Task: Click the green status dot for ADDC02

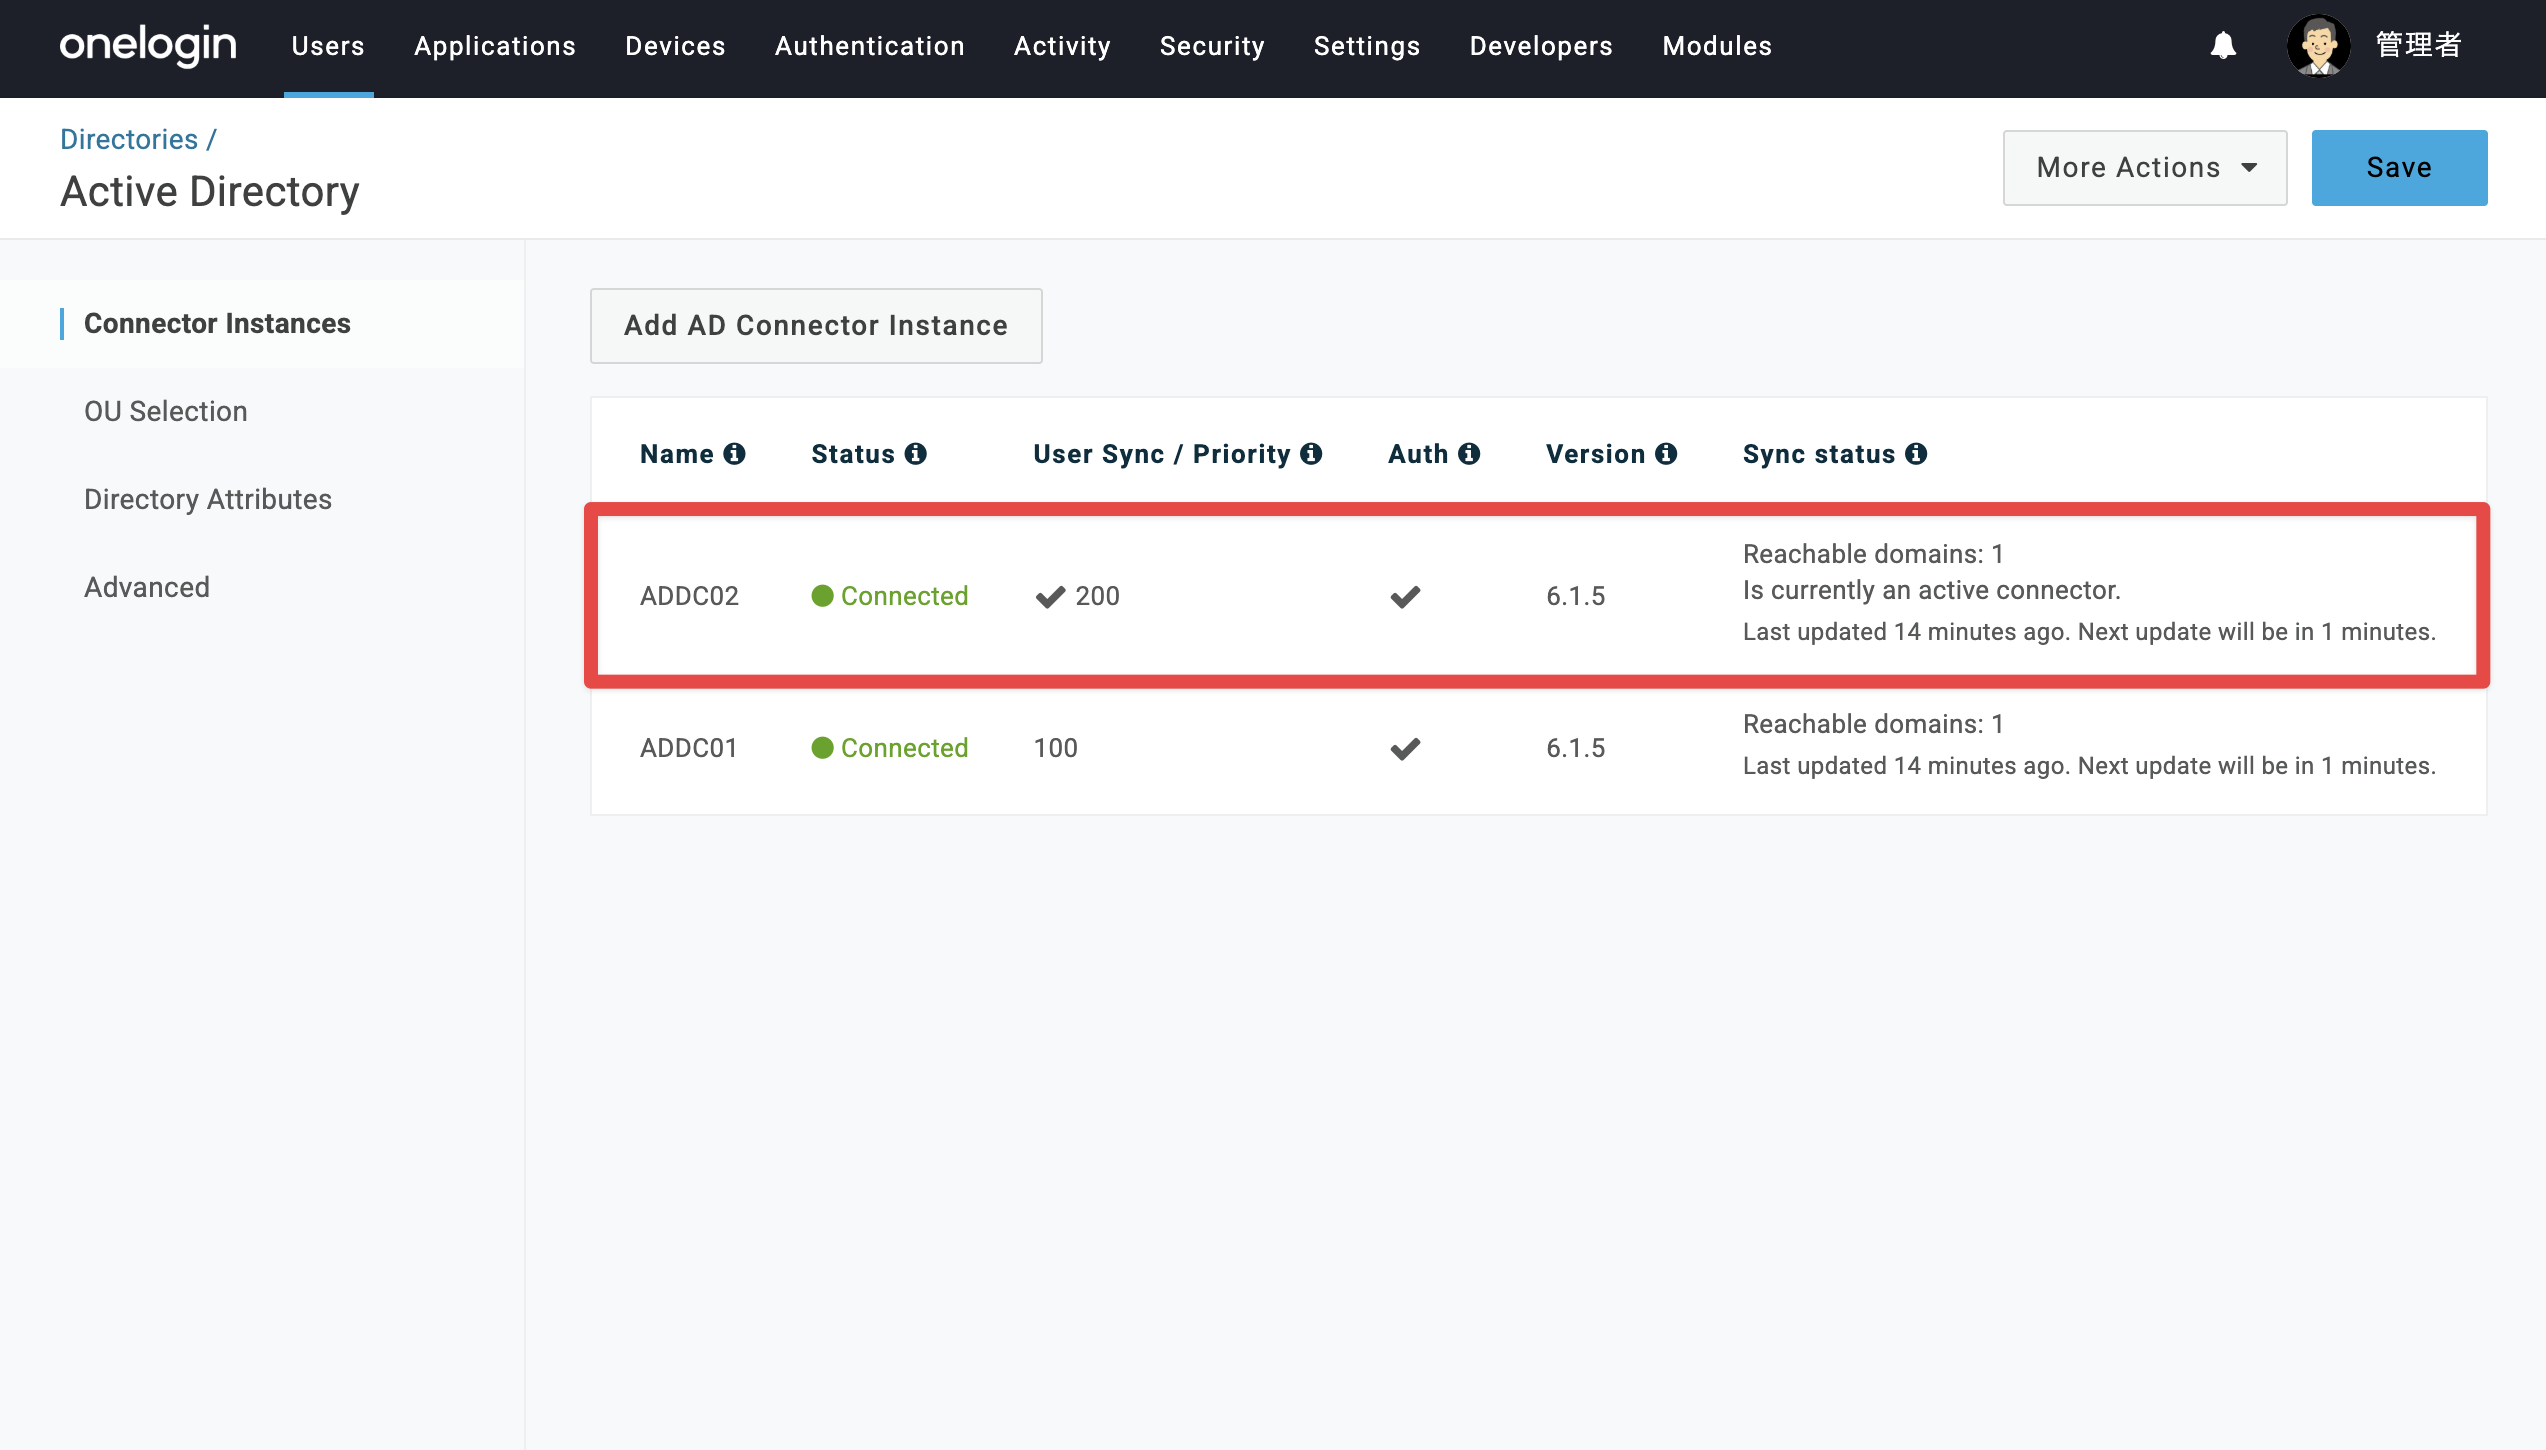Action: (822, 596)
